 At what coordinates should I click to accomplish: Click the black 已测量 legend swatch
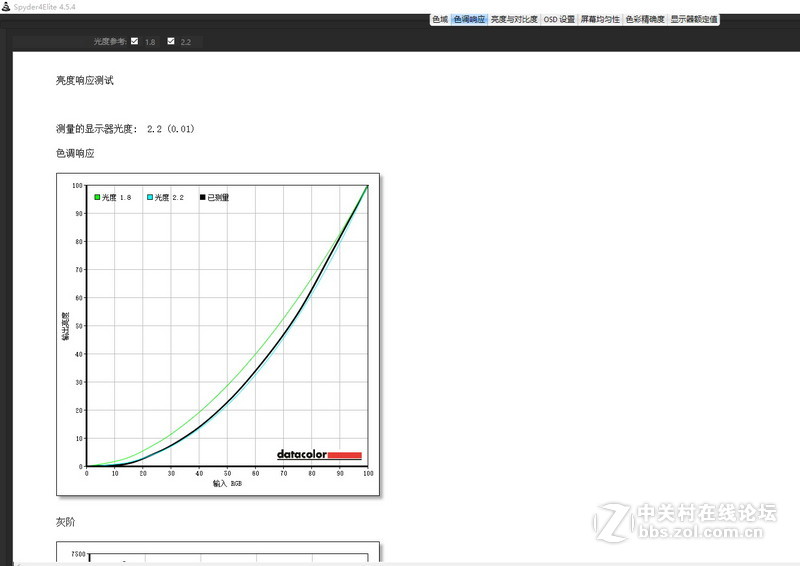(x=203, y=197)
